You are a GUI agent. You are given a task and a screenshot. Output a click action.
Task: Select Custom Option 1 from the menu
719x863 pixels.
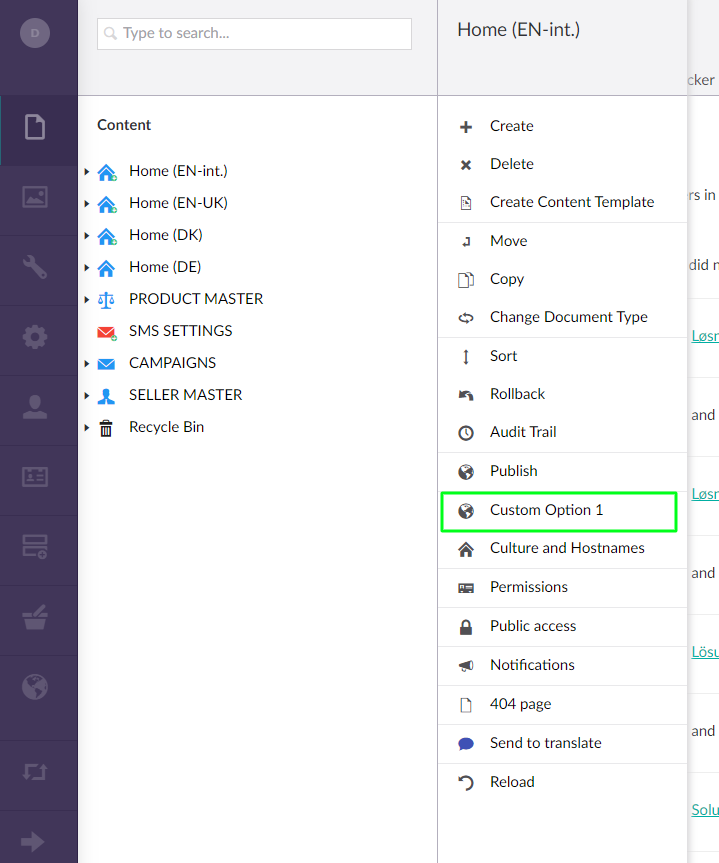point(545,510)
